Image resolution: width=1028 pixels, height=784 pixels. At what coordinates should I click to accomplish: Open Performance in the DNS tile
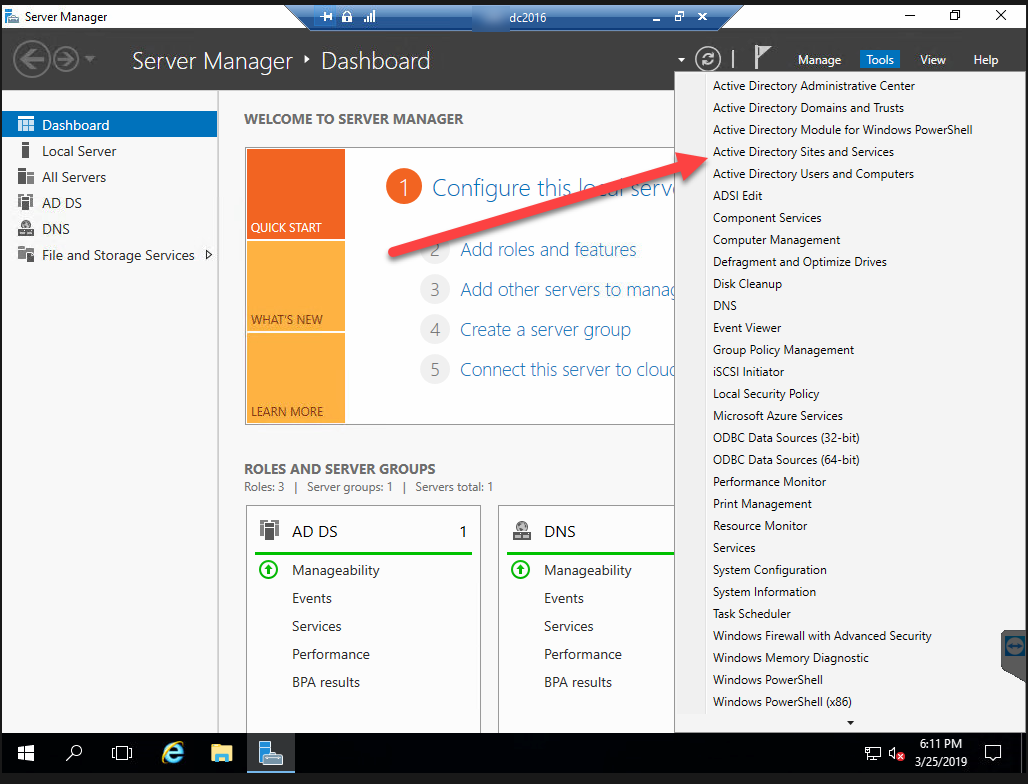[583, 654]
